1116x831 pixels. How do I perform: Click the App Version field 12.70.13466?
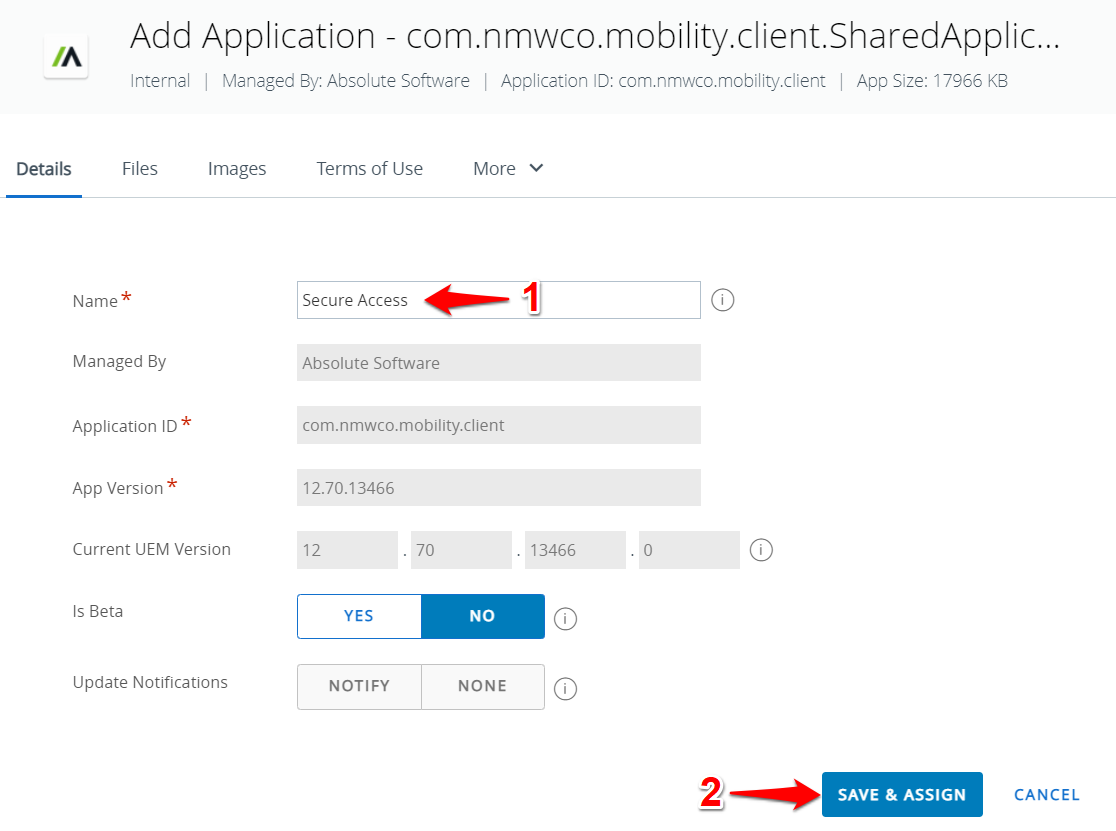pyautogui.click(x=498, y=488)
